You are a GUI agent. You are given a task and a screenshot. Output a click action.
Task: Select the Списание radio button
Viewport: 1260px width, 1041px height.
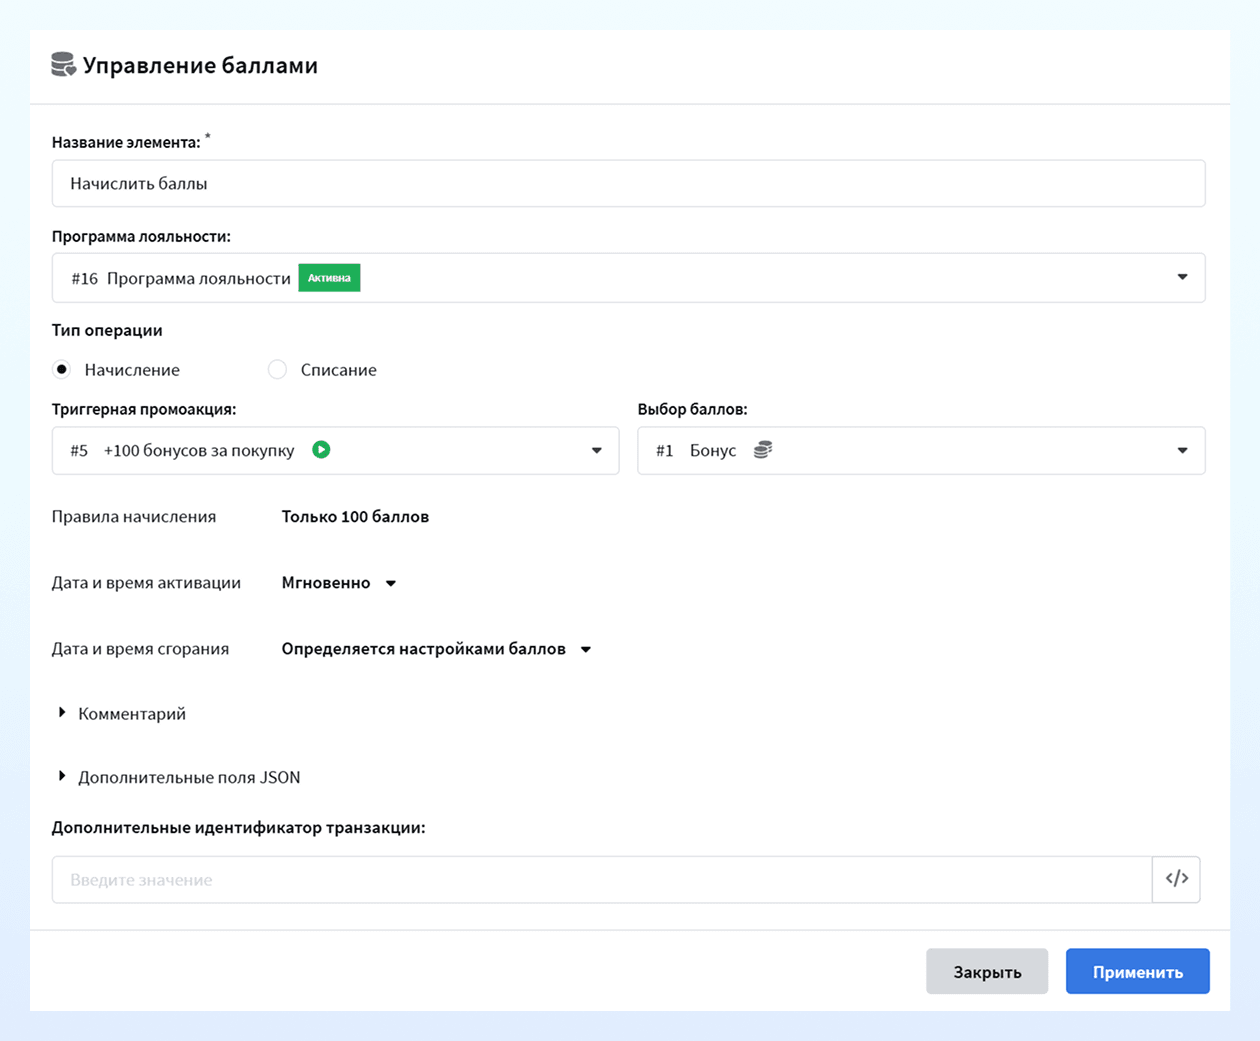coord(277,369)
